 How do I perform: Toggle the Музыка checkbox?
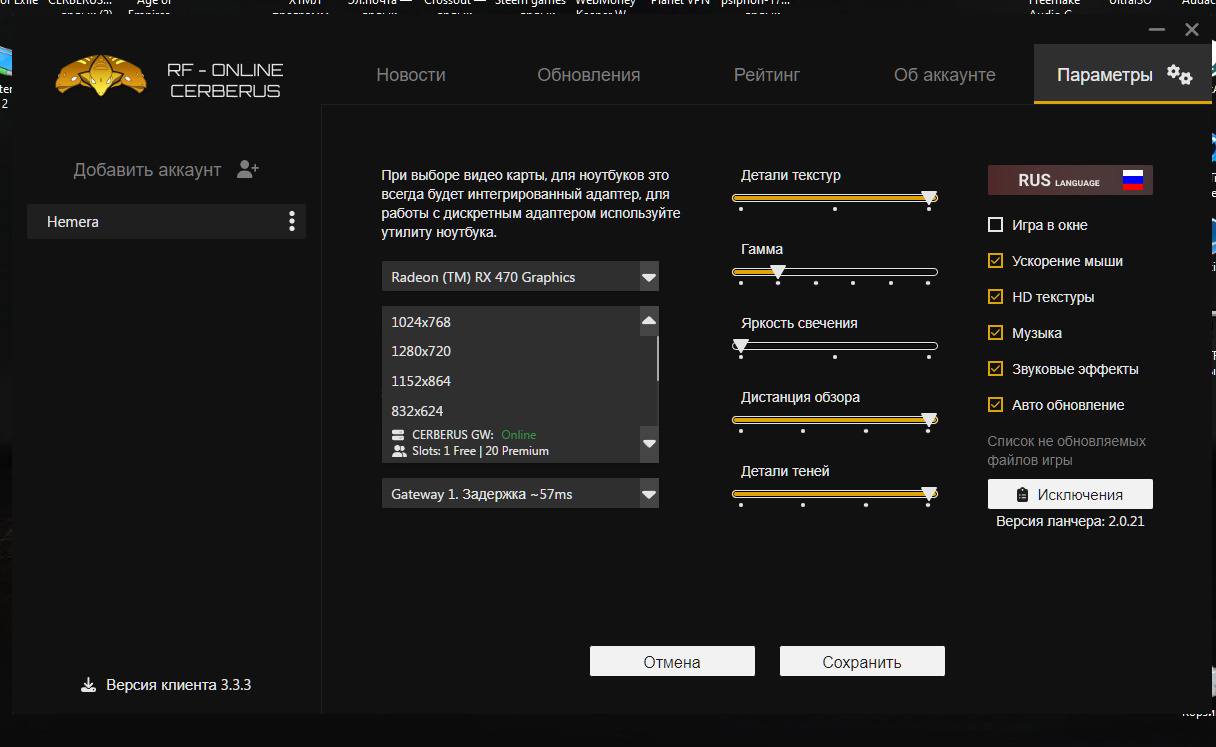tap(995, 333)
